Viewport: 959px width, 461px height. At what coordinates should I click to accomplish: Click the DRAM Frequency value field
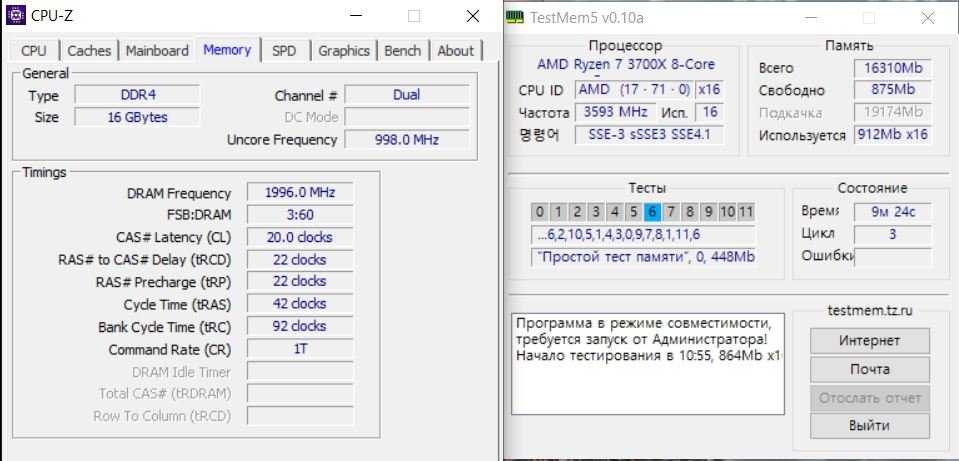click(x=300, y=193)
